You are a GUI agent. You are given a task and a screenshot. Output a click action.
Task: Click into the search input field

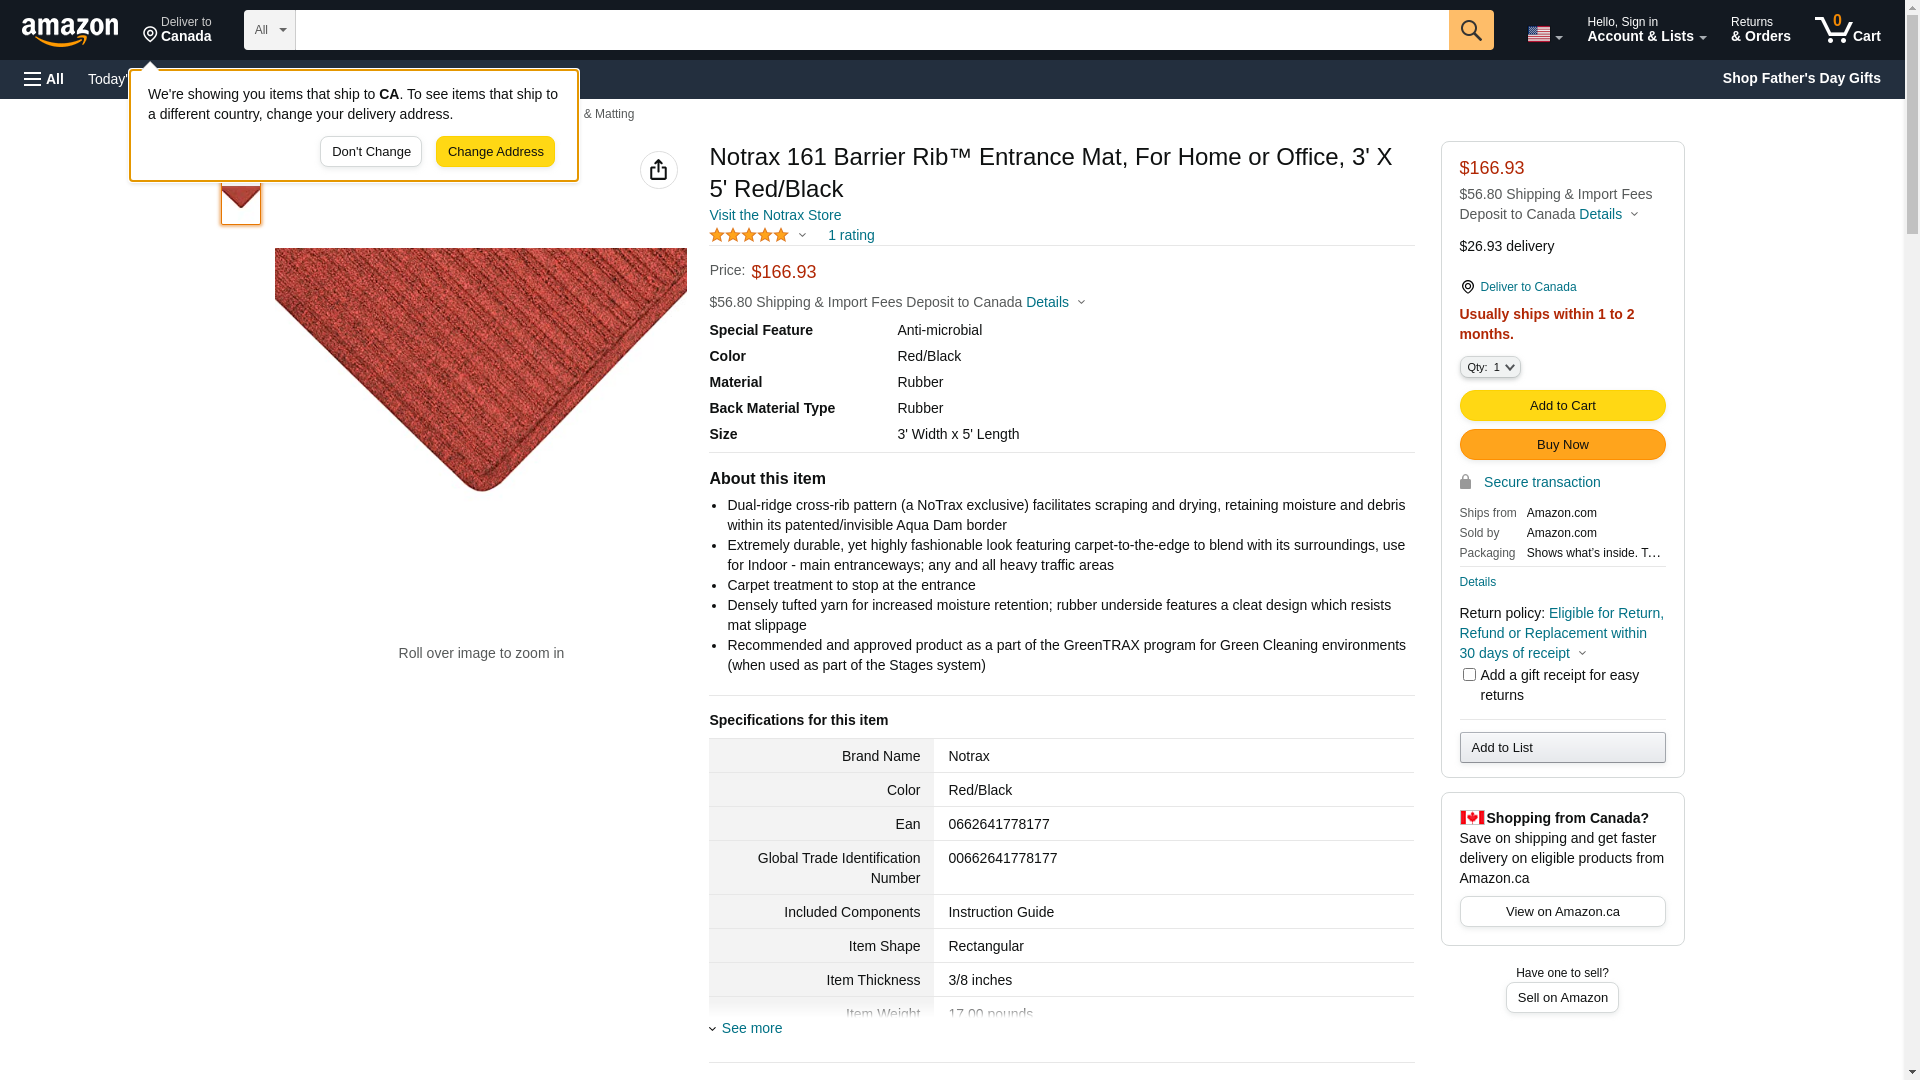[x=871, y=30]
